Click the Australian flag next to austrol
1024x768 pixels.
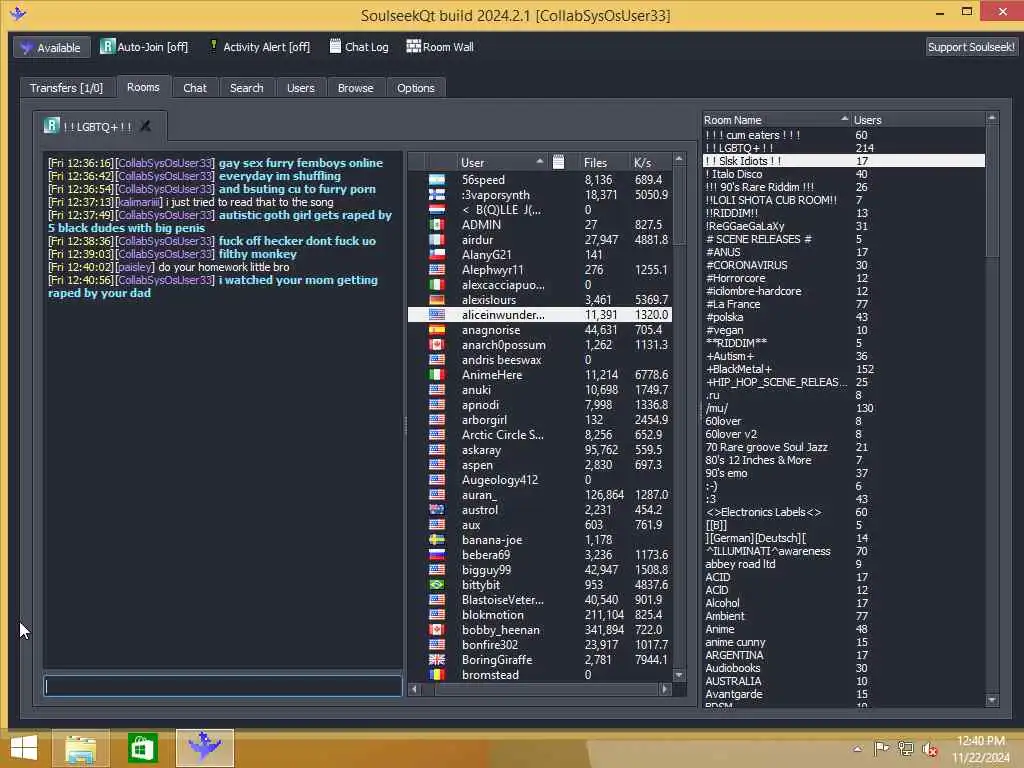[x=437, y=510]
